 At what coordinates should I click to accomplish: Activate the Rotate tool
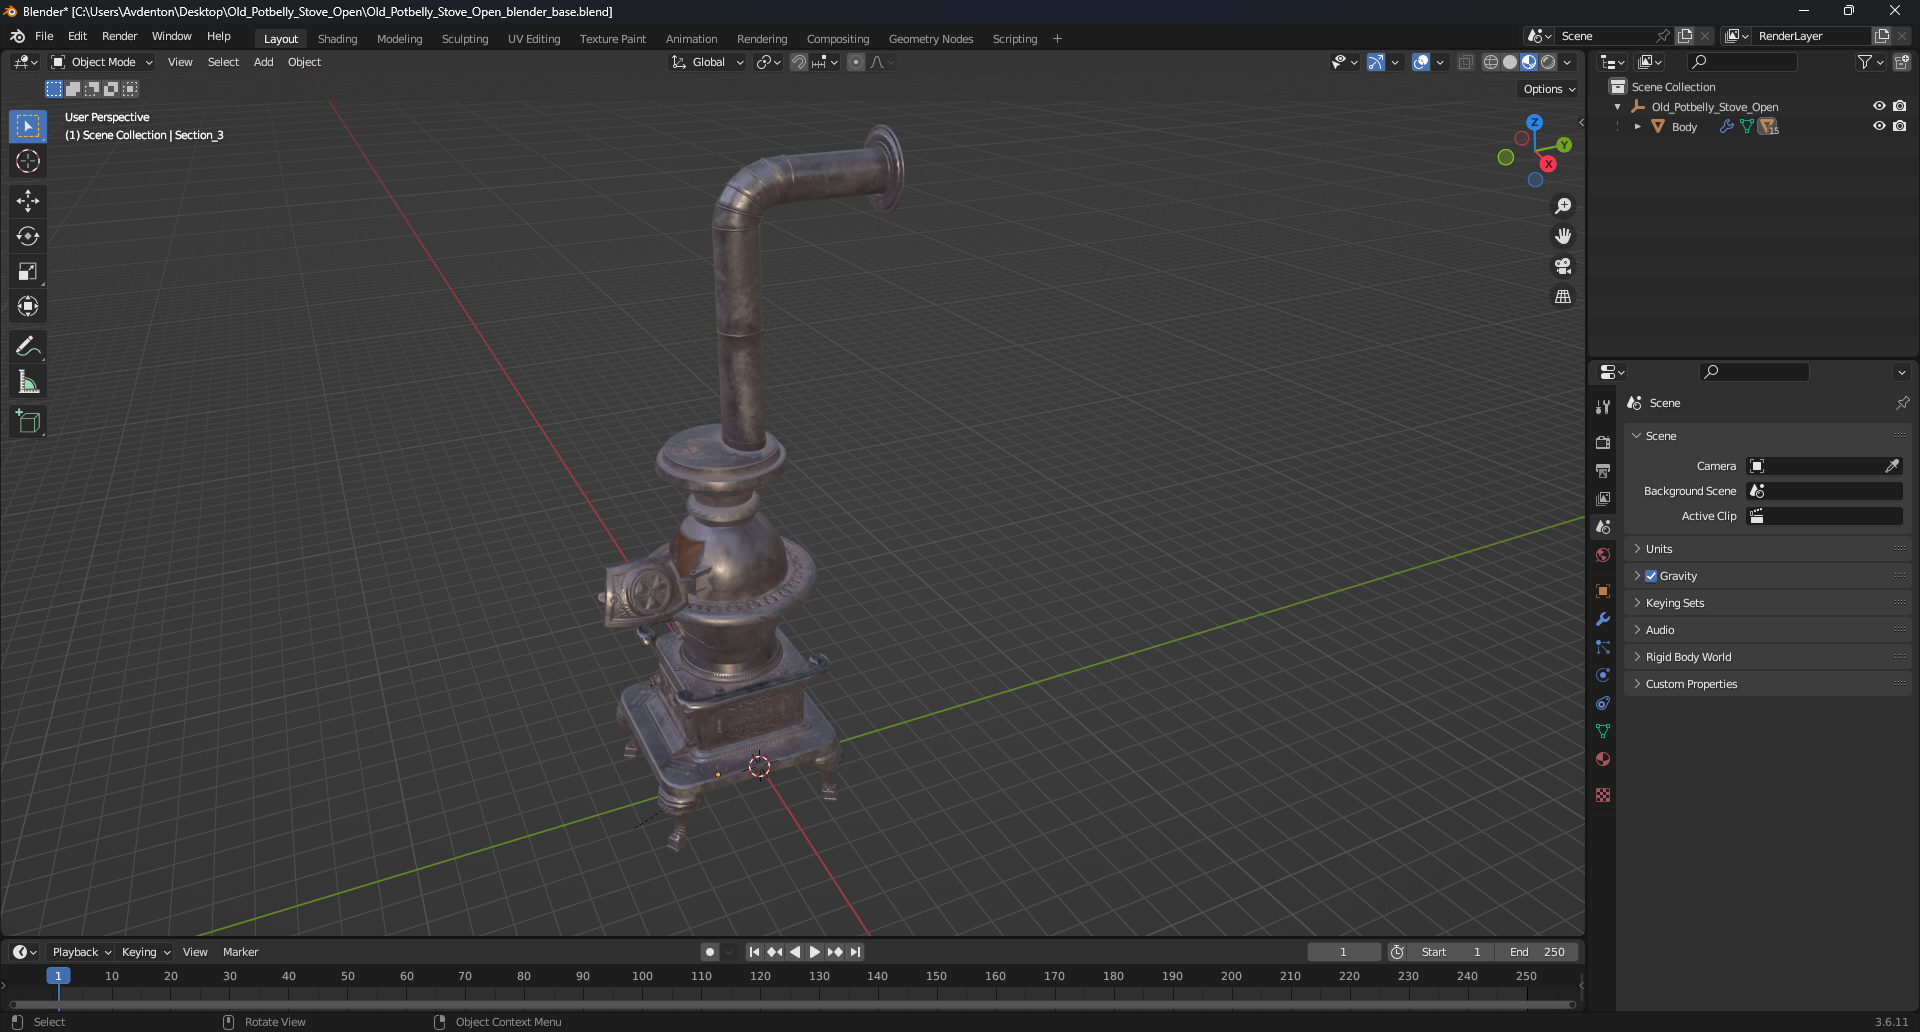(x=28, y=236)
